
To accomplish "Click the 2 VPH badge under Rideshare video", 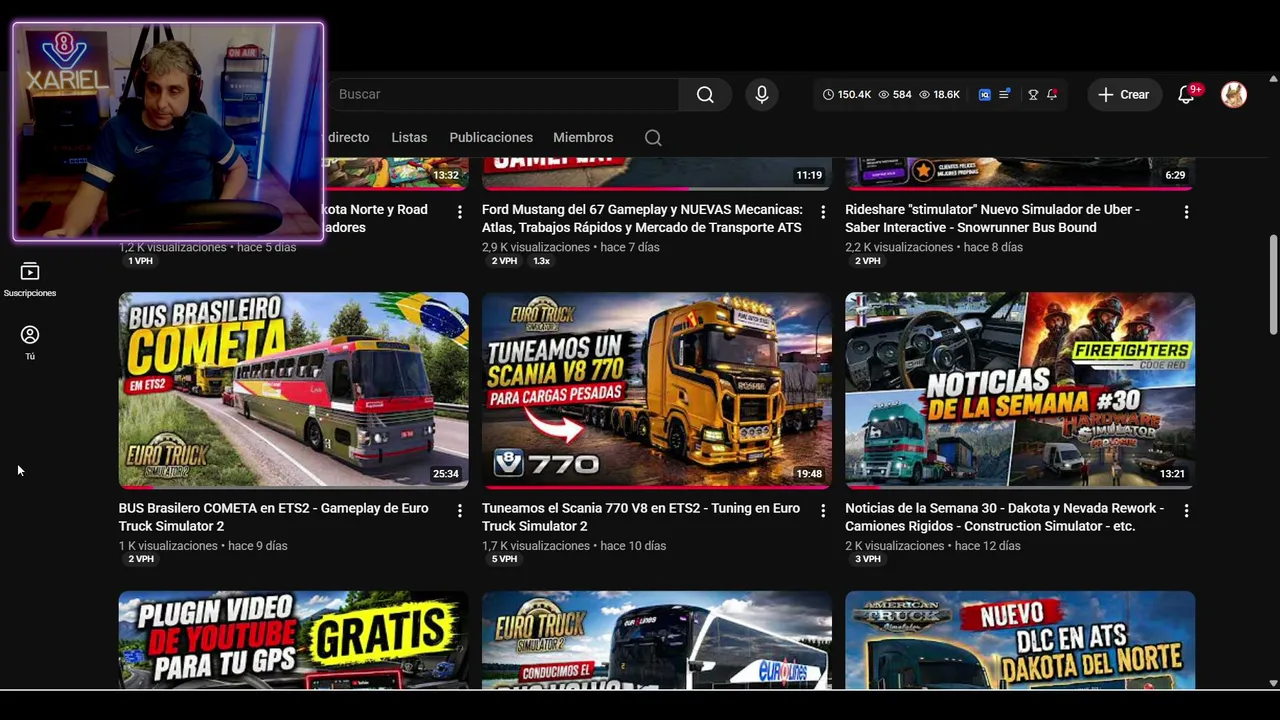I will [867, 261].
